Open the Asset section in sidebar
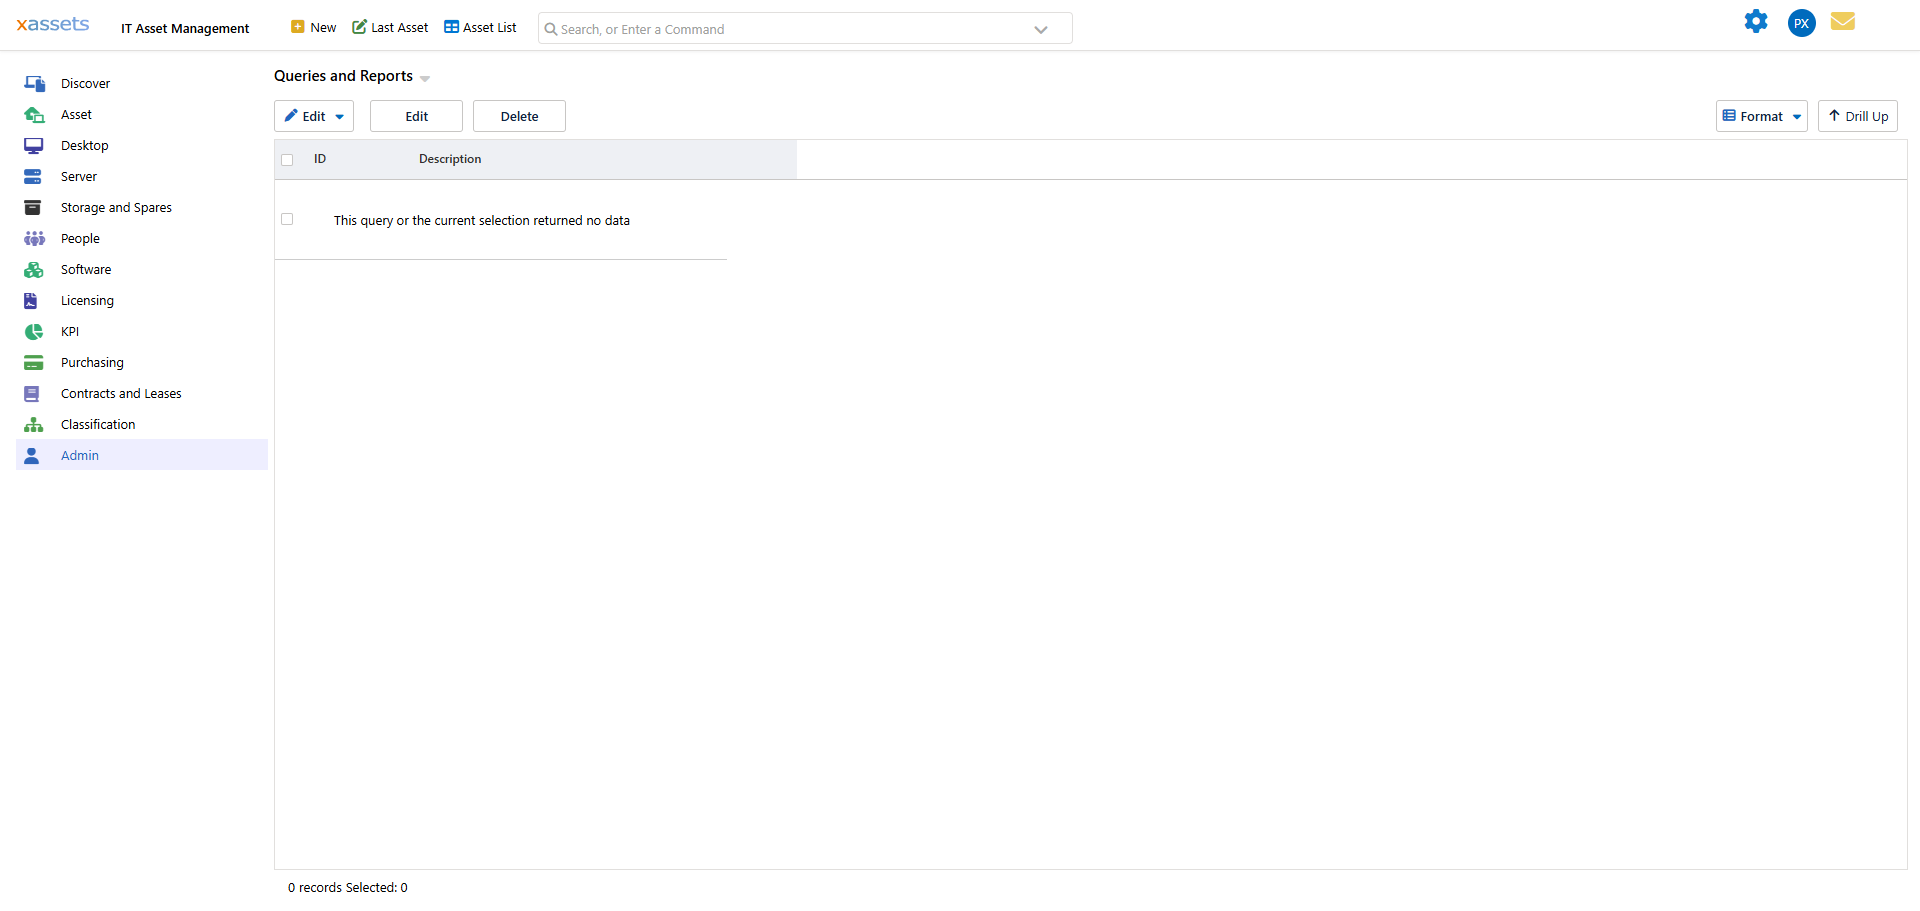Viewport: 1920px width, 911px height. coord(35,114)
